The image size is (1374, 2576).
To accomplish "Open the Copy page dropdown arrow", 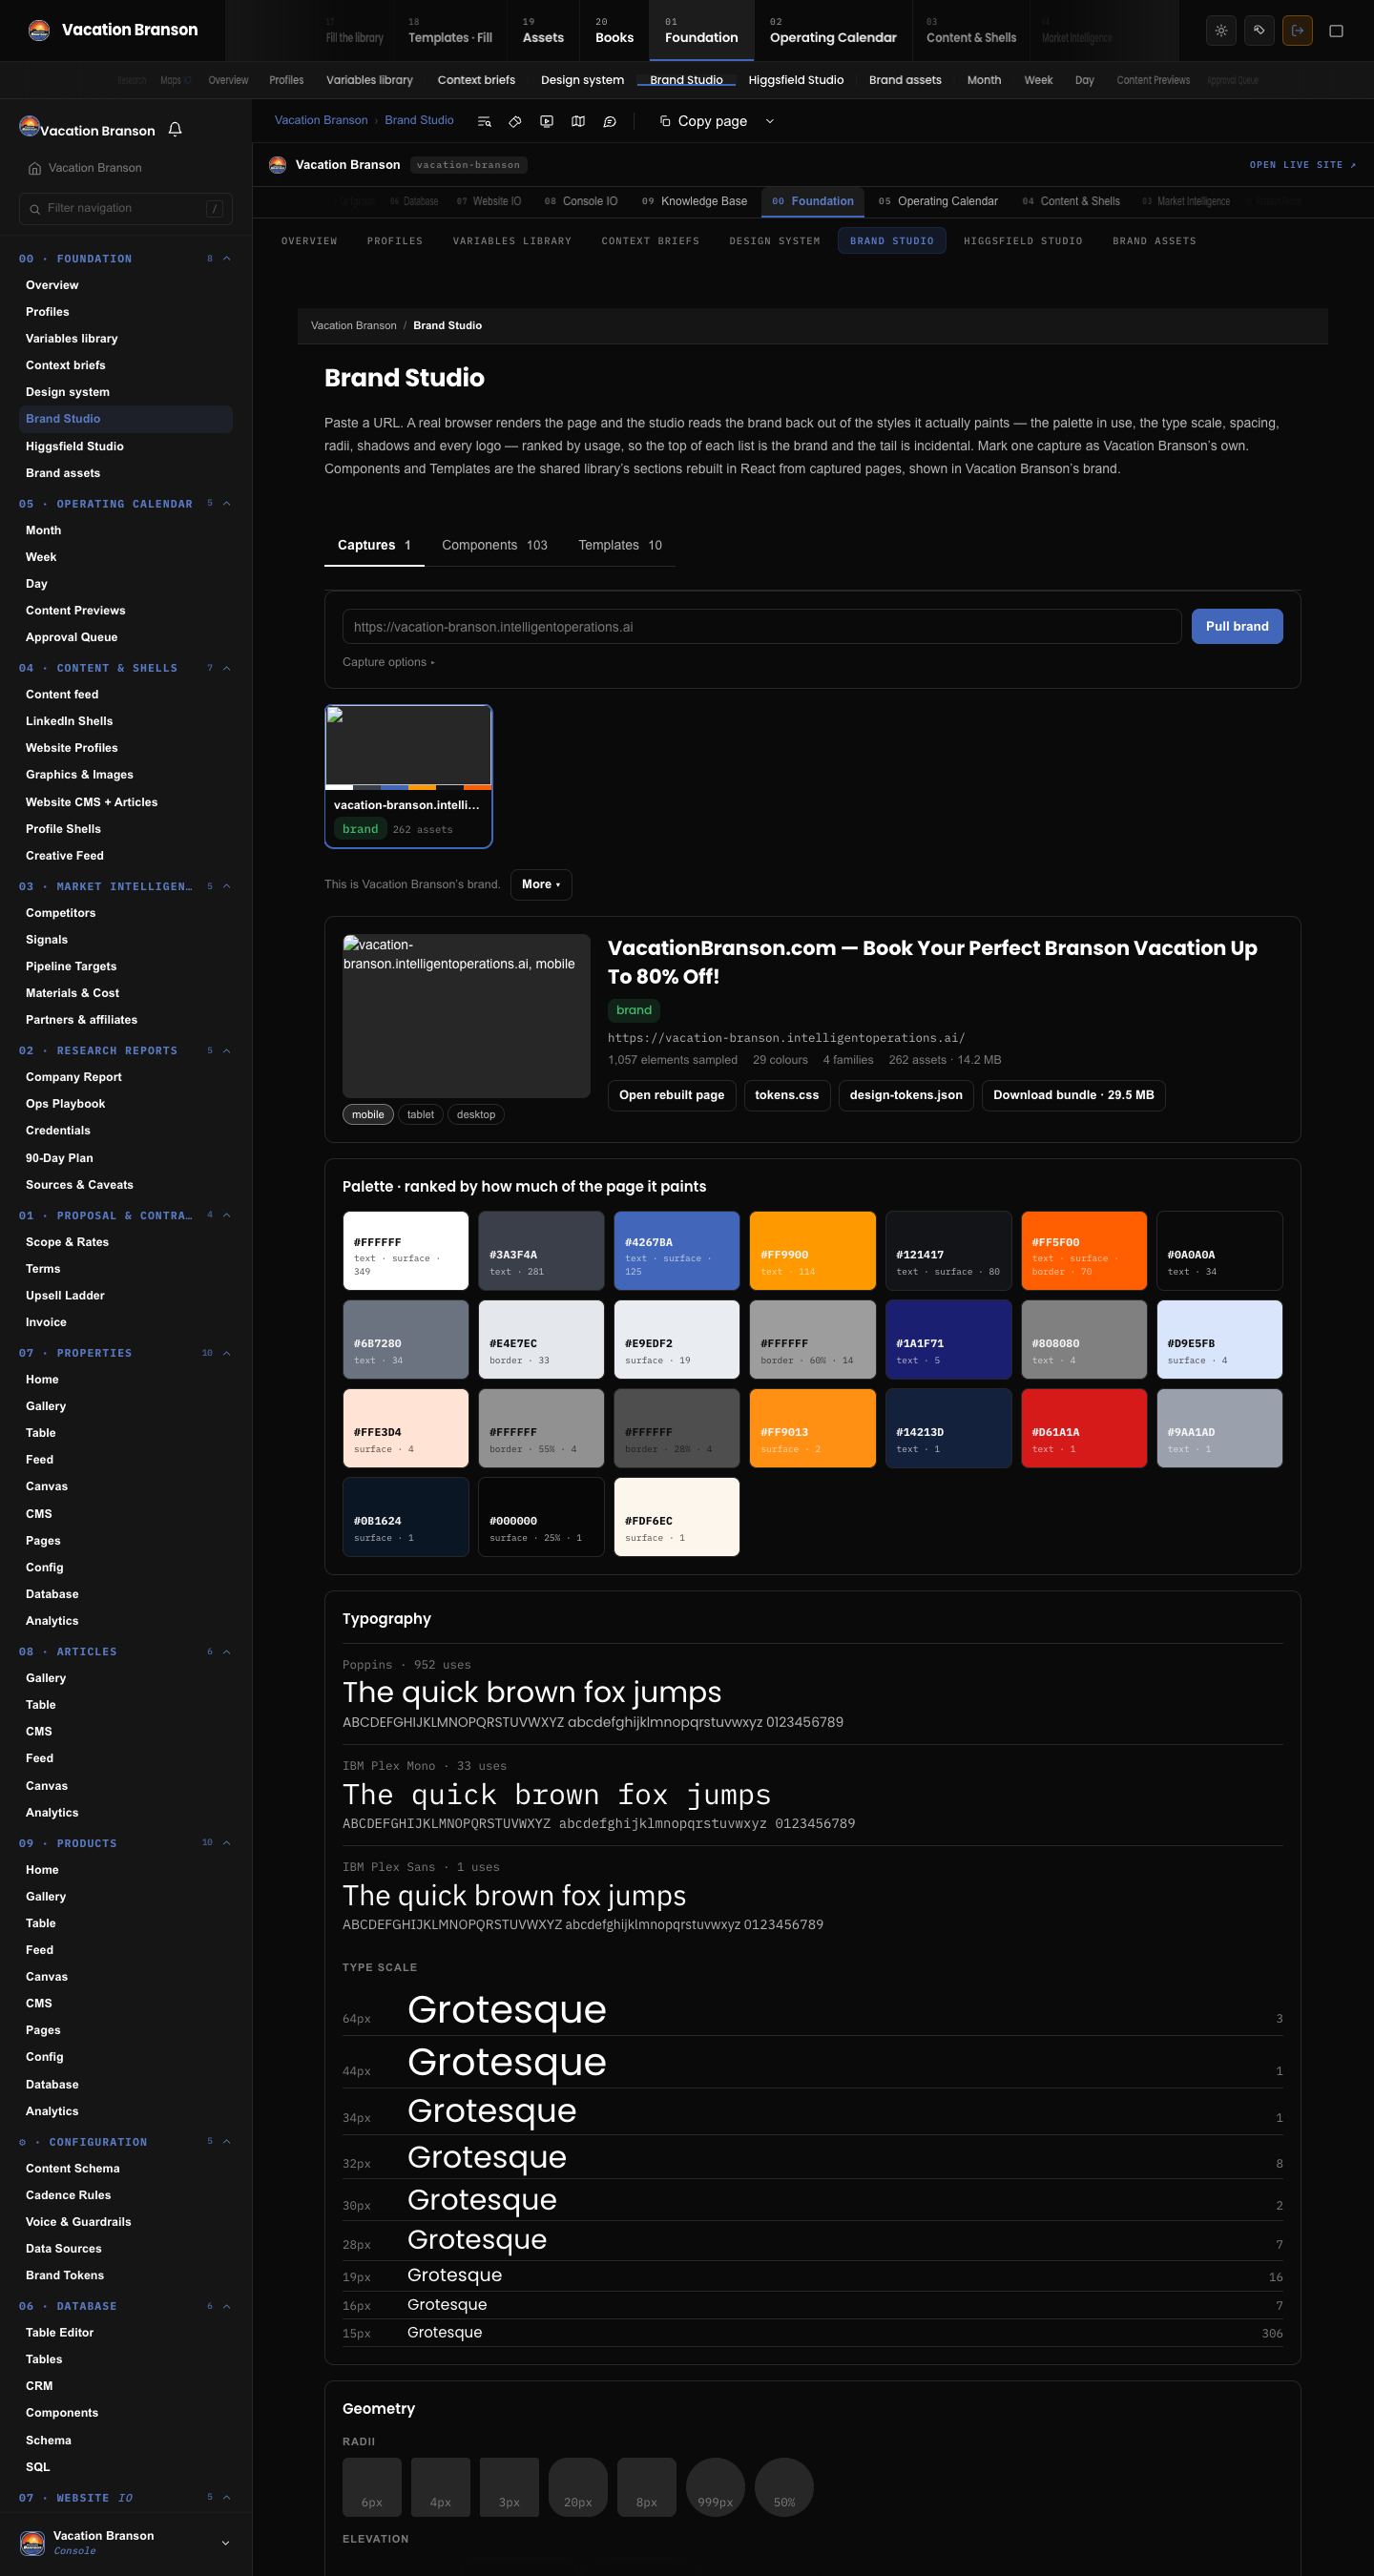I will (x=770, y=121).
